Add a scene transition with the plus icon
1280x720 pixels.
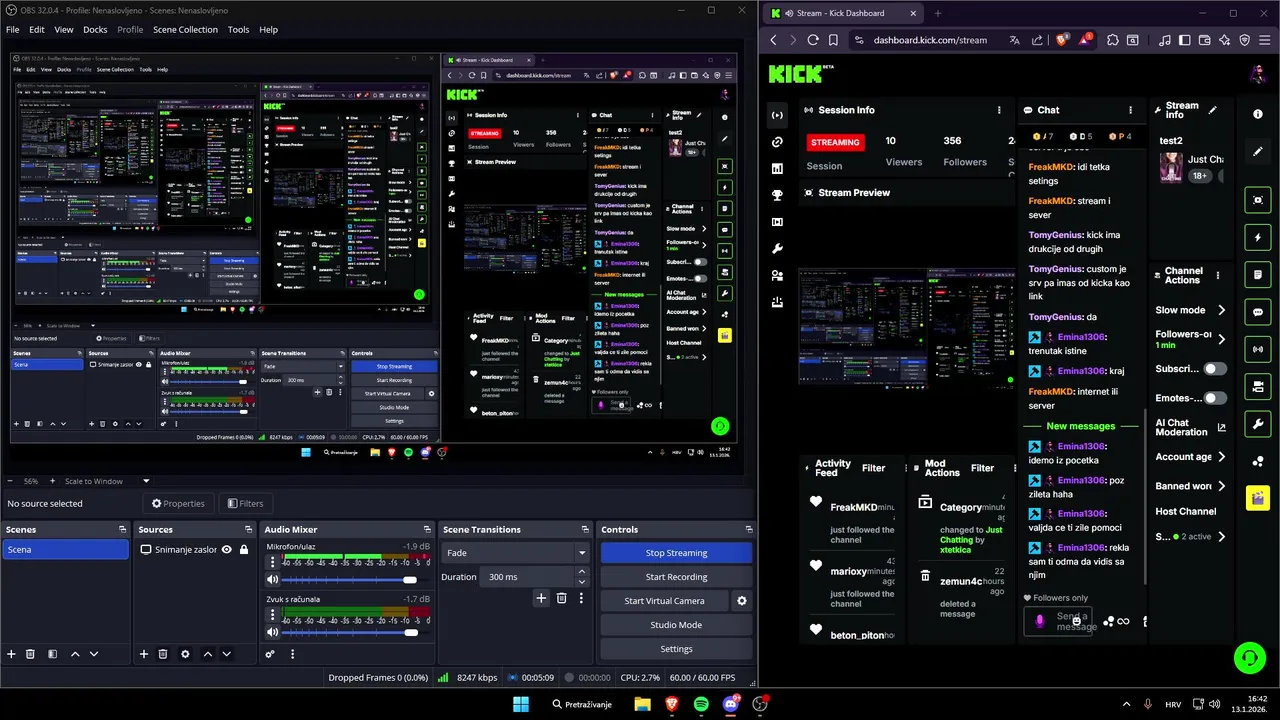[x=541, y=598]
